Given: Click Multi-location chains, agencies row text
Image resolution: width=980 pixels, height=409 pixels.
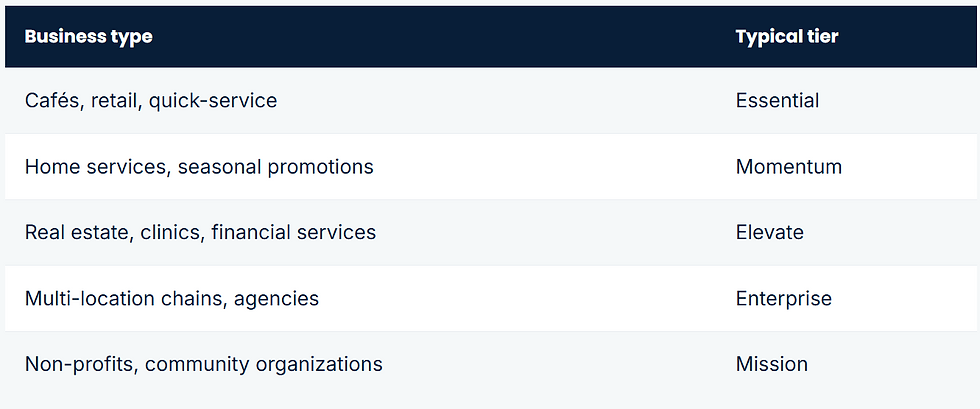Looking at the screenshot, I should point(171,298).
